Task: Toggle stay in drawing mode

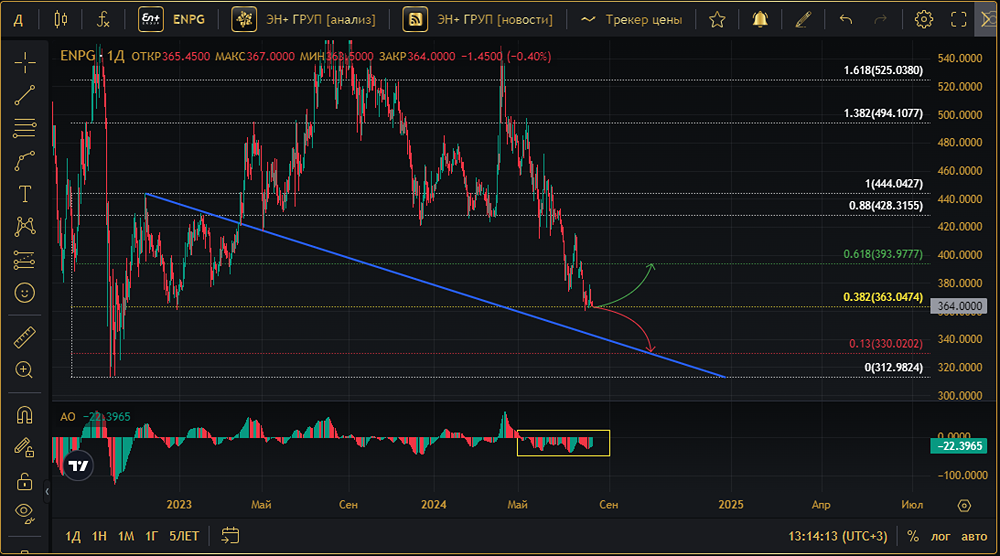Action: coord(25,448)
